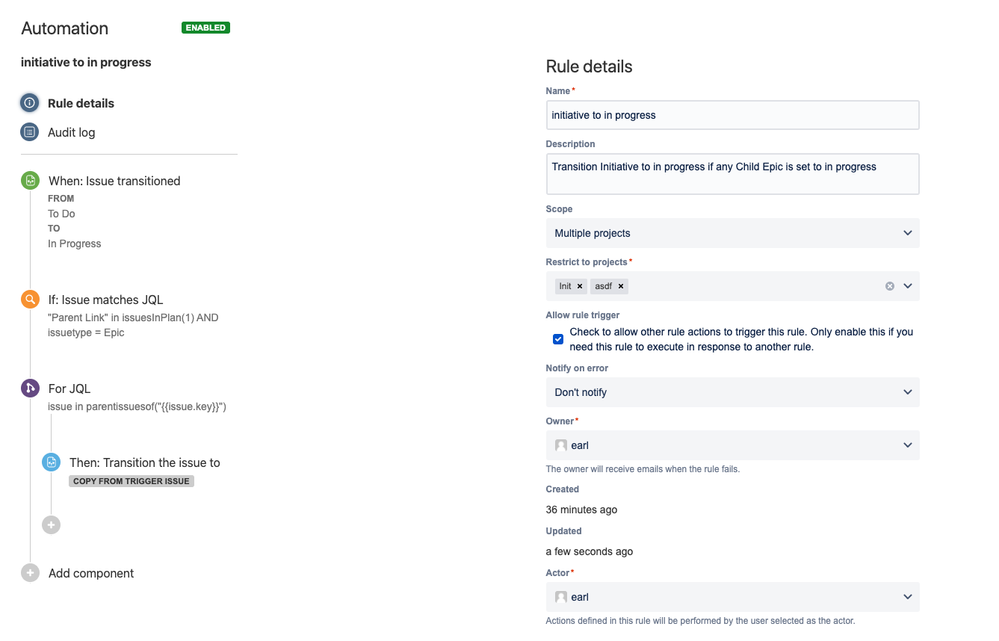This screenshot has width=999, height=641.
Task: Click the ENABLED status badge
Action: (x=205, y=28)
